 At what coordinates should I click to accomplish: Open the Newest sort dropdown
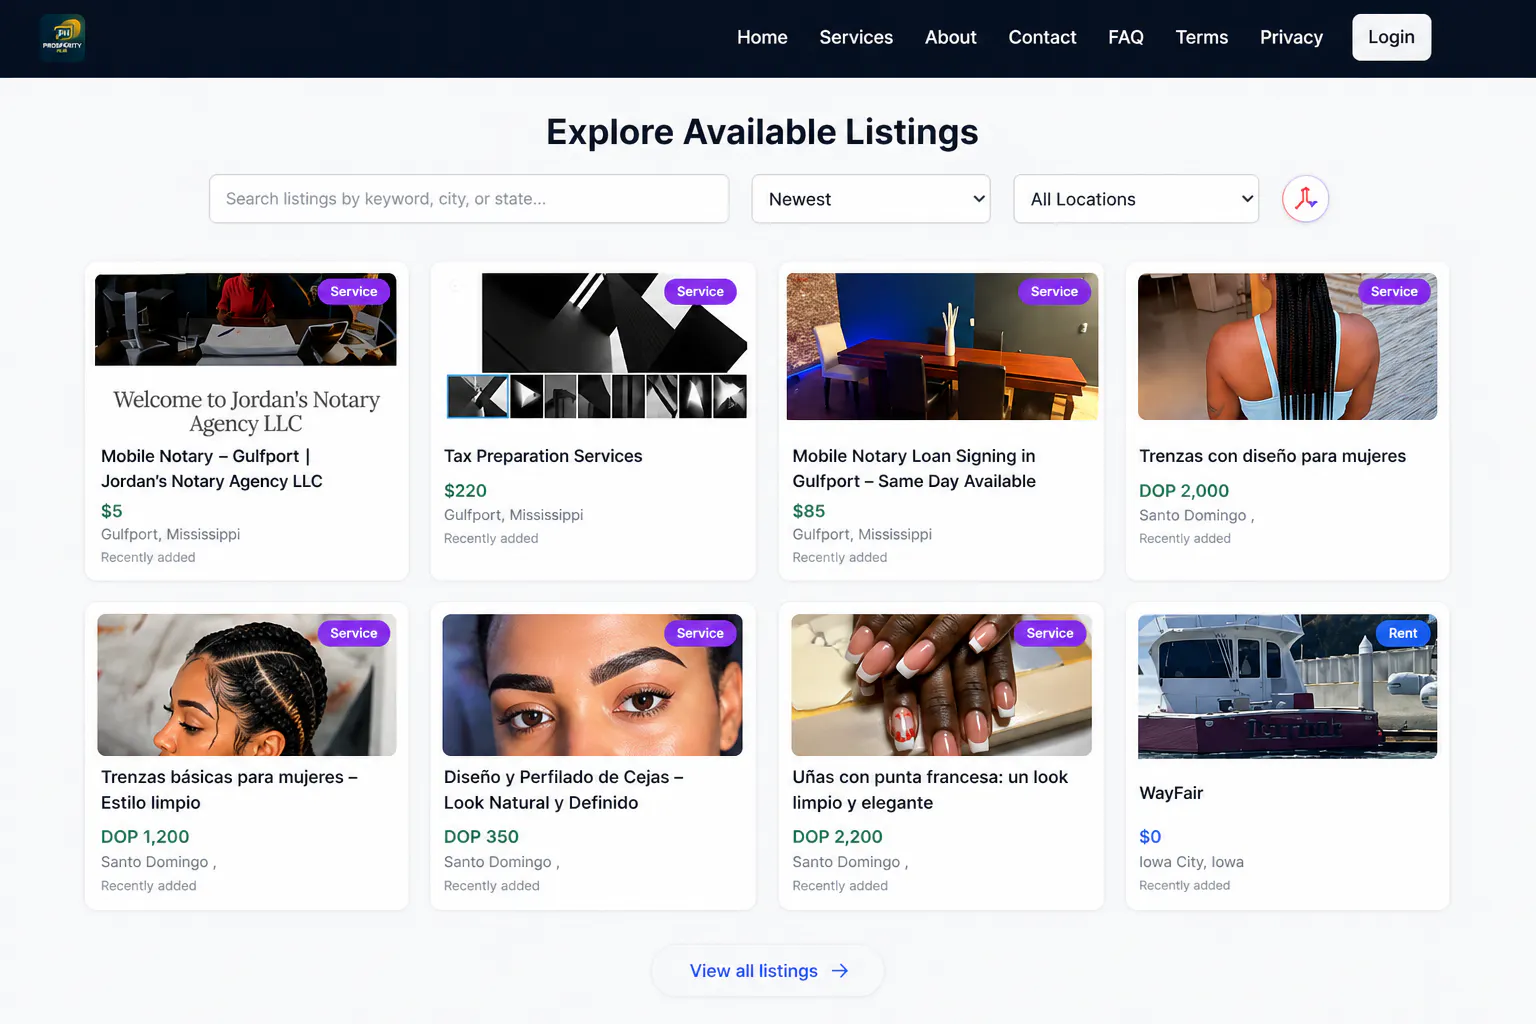[871, 199]
